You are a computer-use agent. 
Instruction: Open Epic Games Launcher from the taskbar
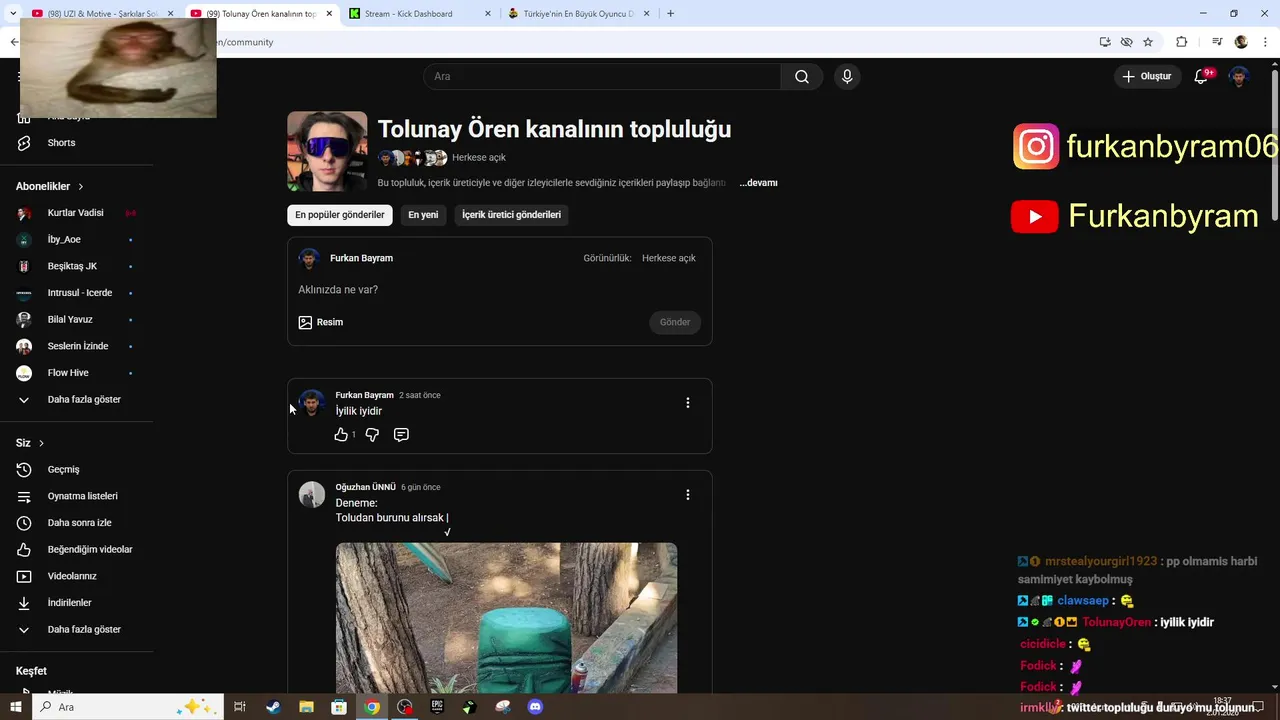tap(437, 707)
